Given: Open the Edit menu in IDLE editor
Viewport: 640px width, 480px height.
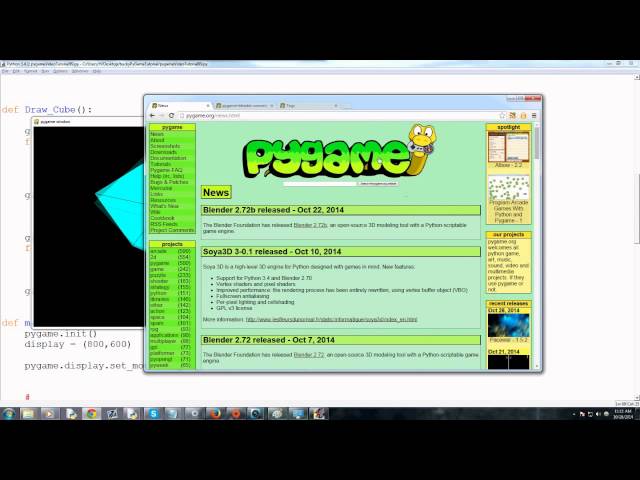Looking at the screenshot, I should point(16,71).
